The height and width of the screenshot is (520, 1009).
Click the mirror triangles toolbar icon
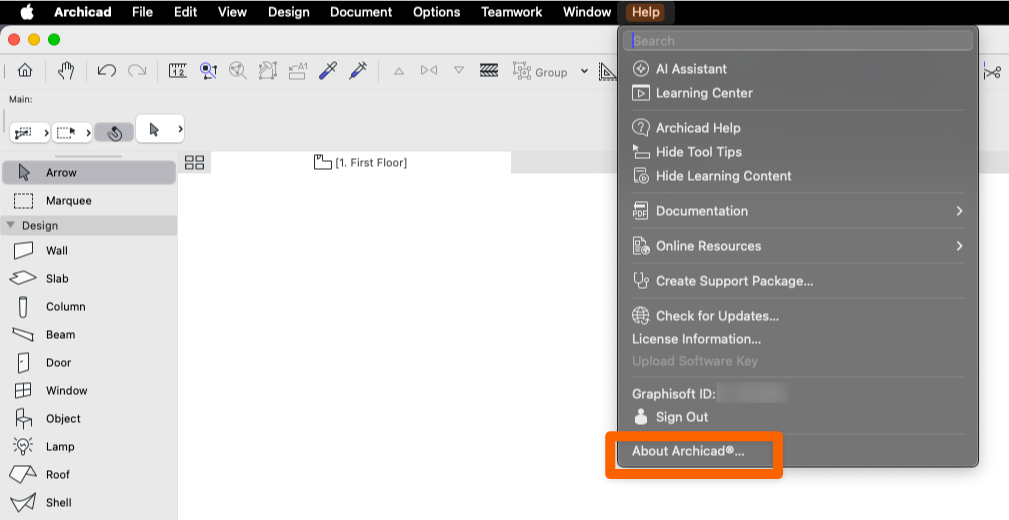(x=429, y=70)
